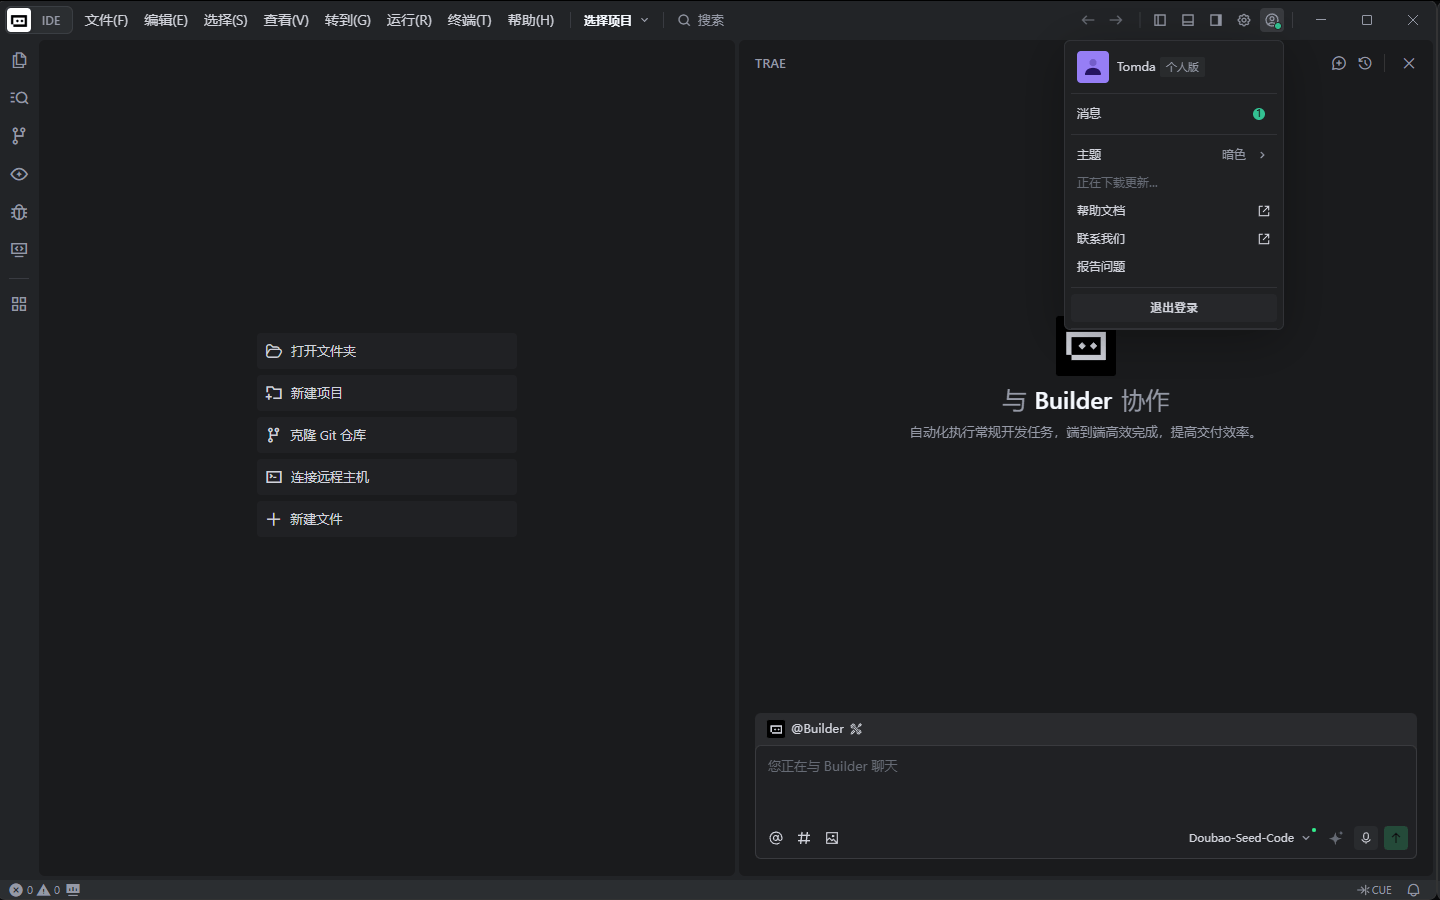The image size is (1440, 900).
Task: Open the 文件(F) menu
Action: click(x=107, y=20)
